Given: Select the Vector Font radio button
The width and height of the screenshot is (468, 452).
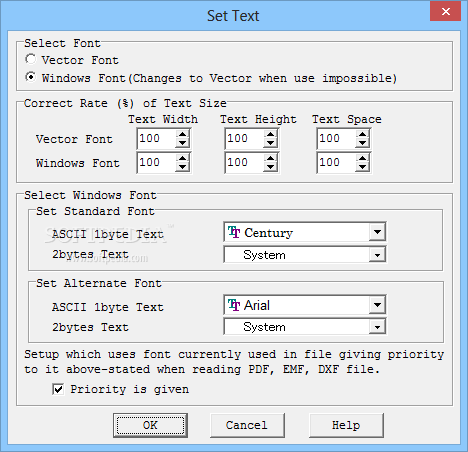Looking at the screenshot, I should (x=31, y=59).
